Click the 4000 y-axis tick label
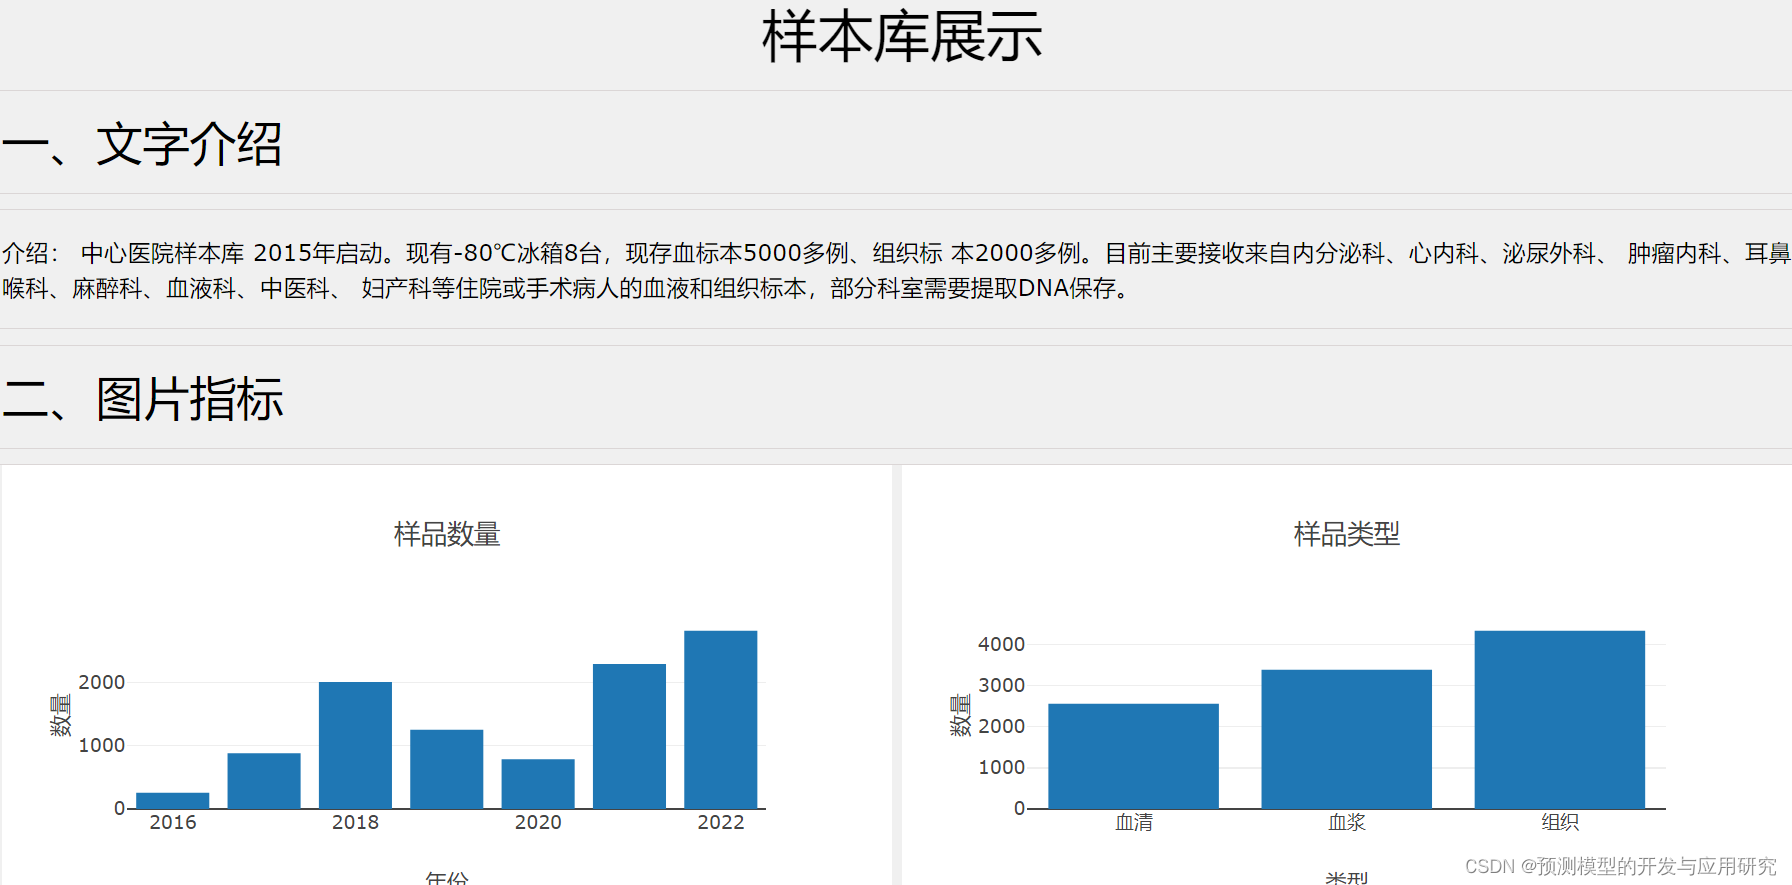This screenshot has height=885, width=1792. tap(1001, 644)
